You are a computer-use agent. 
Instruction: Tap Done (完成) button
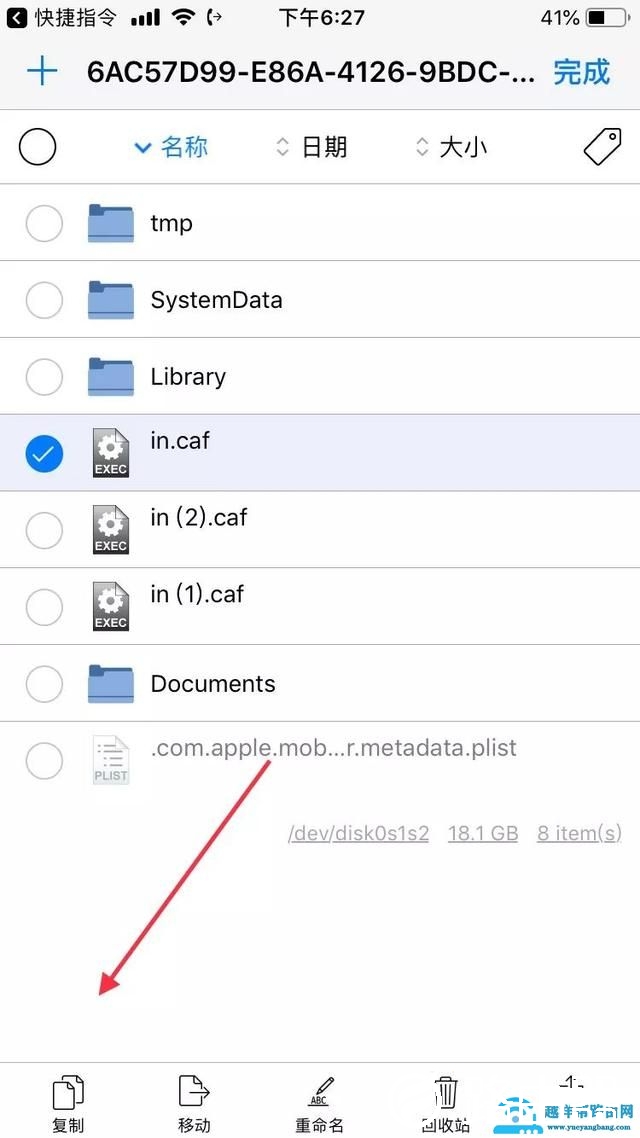point(581,72)
